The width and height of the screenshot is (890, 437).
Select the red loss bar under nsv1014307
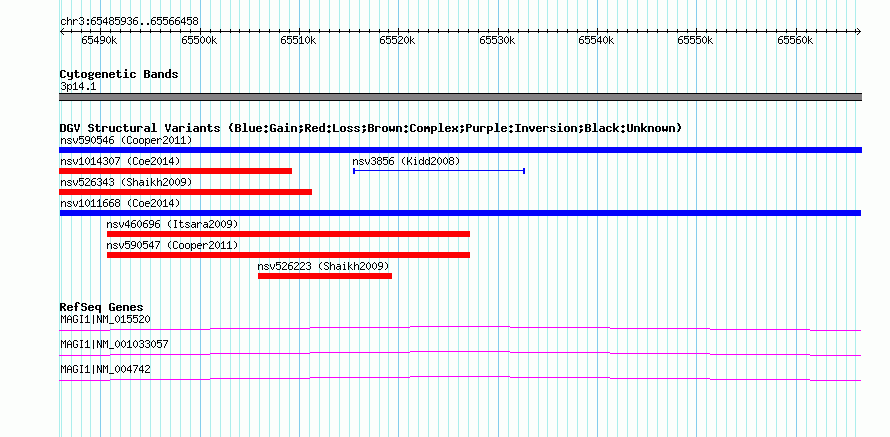point(175,171)
